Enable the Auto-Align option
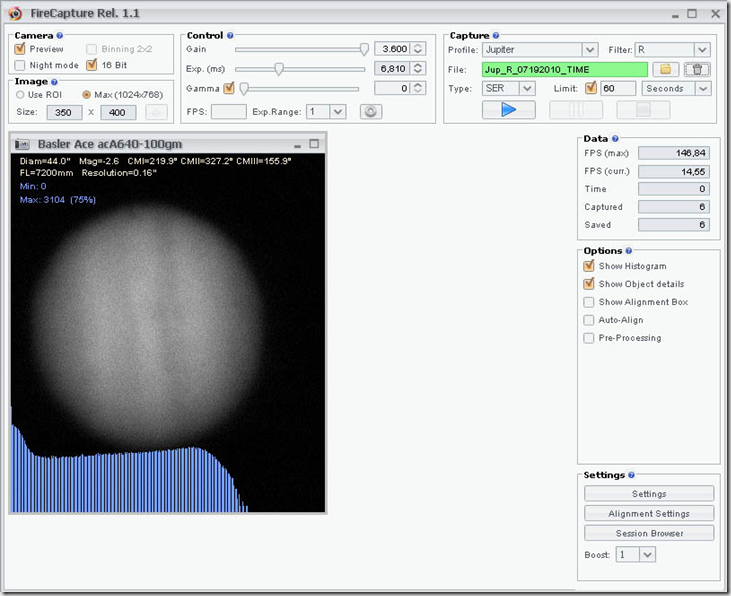The width and height of the screenshot is (731, 596). (589, 320)
